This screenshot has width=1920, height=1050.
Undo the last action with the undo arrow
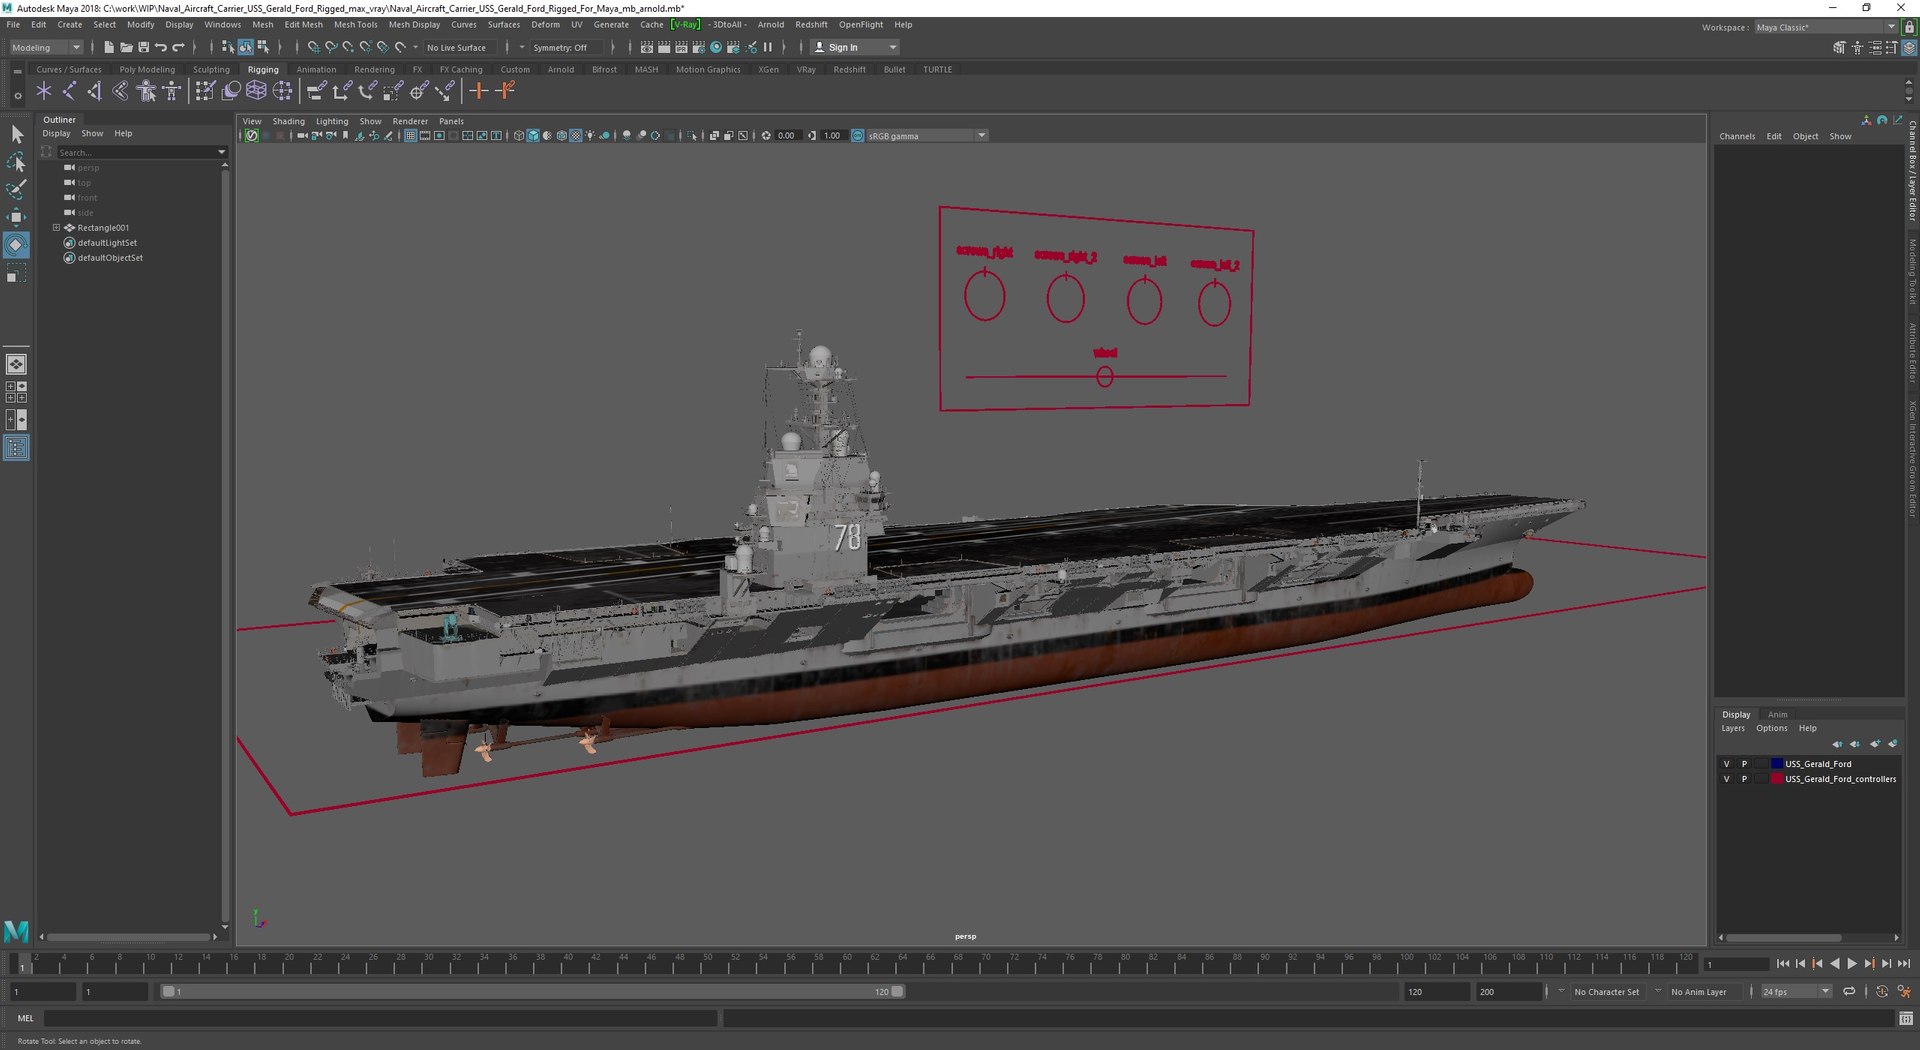coord(161,47)
